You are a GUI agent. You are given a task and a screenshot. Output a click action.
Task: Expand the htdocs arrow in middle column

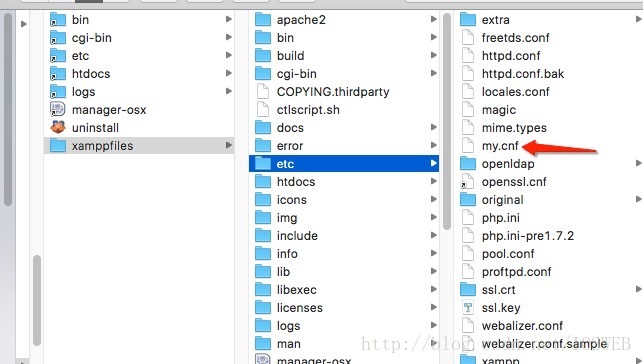click(x=433, y=181)
